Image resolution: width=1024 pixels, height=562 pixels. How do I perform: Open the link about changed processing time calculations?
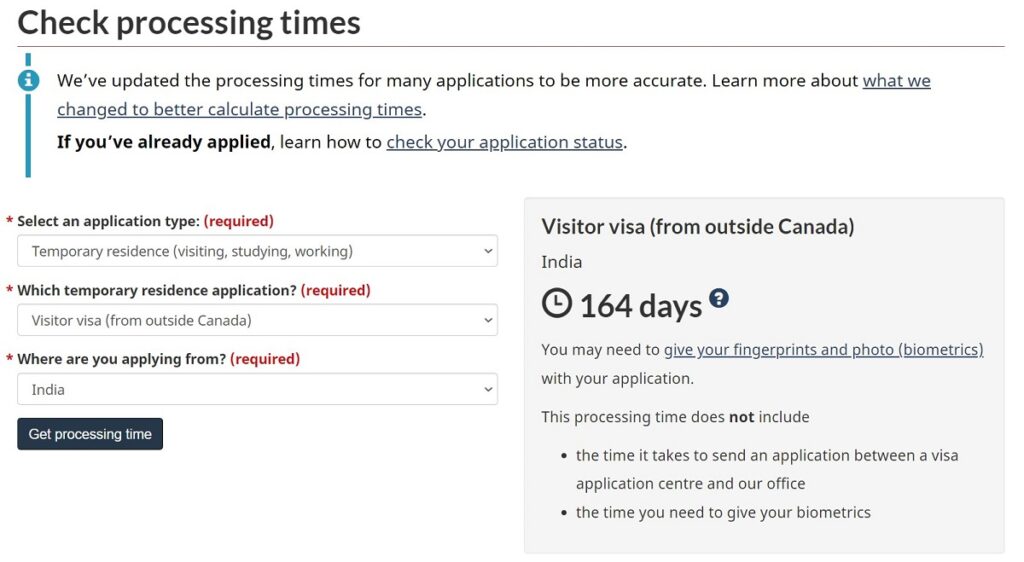click(493, 95)
